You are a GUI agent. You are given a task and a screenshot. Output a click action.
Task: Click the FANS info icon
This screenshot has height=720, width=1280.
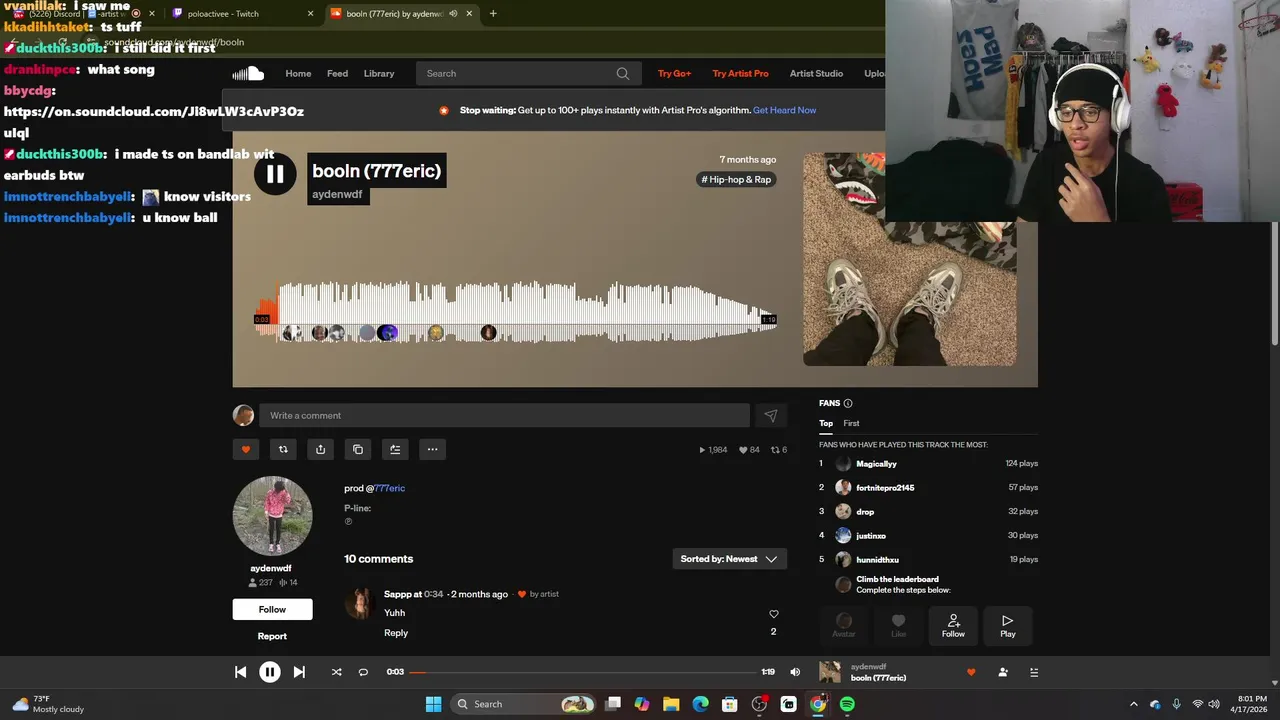[848, 403]
